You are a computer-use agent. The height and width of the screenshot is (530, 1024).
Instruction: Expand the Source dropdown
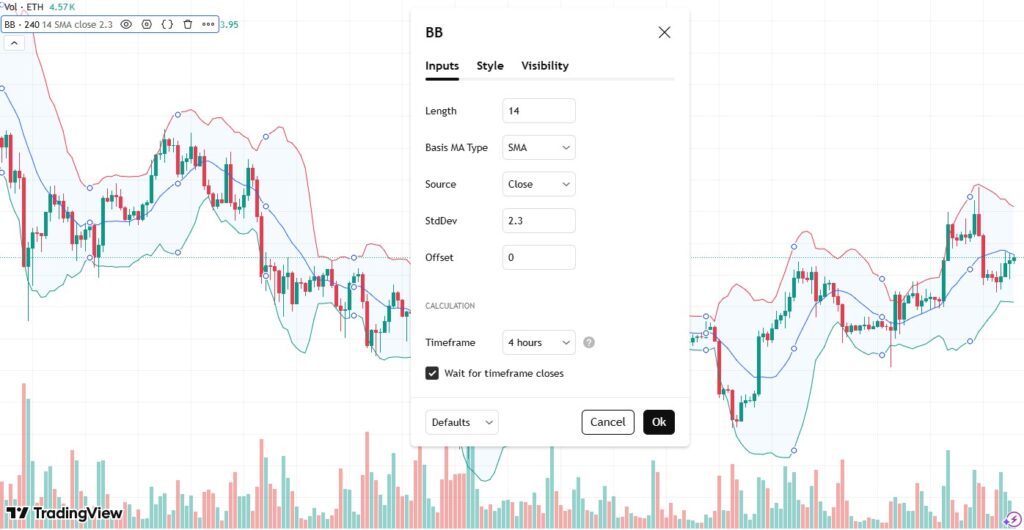539,184
